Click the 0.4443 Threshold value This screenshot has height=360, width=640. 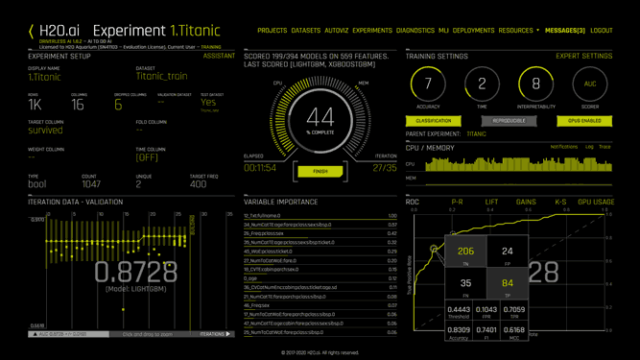click(x=458, y=310)
